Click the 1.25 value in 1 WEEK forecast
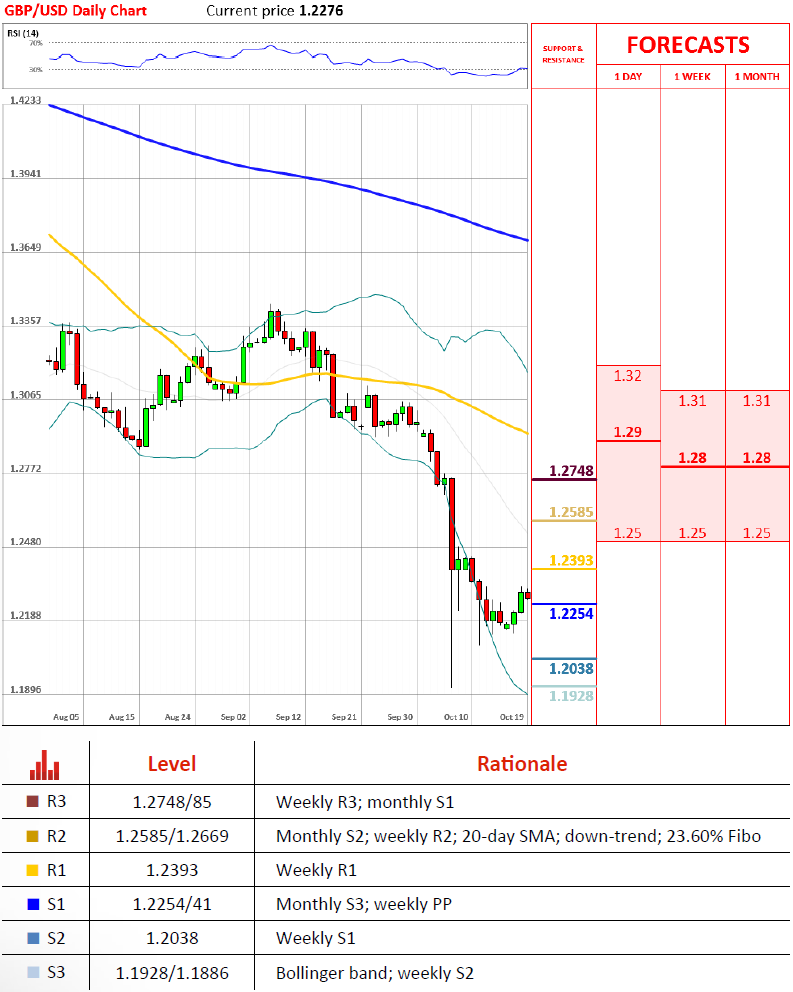The image size is (793, 992). pyautogui.click(x=692, y=533)
